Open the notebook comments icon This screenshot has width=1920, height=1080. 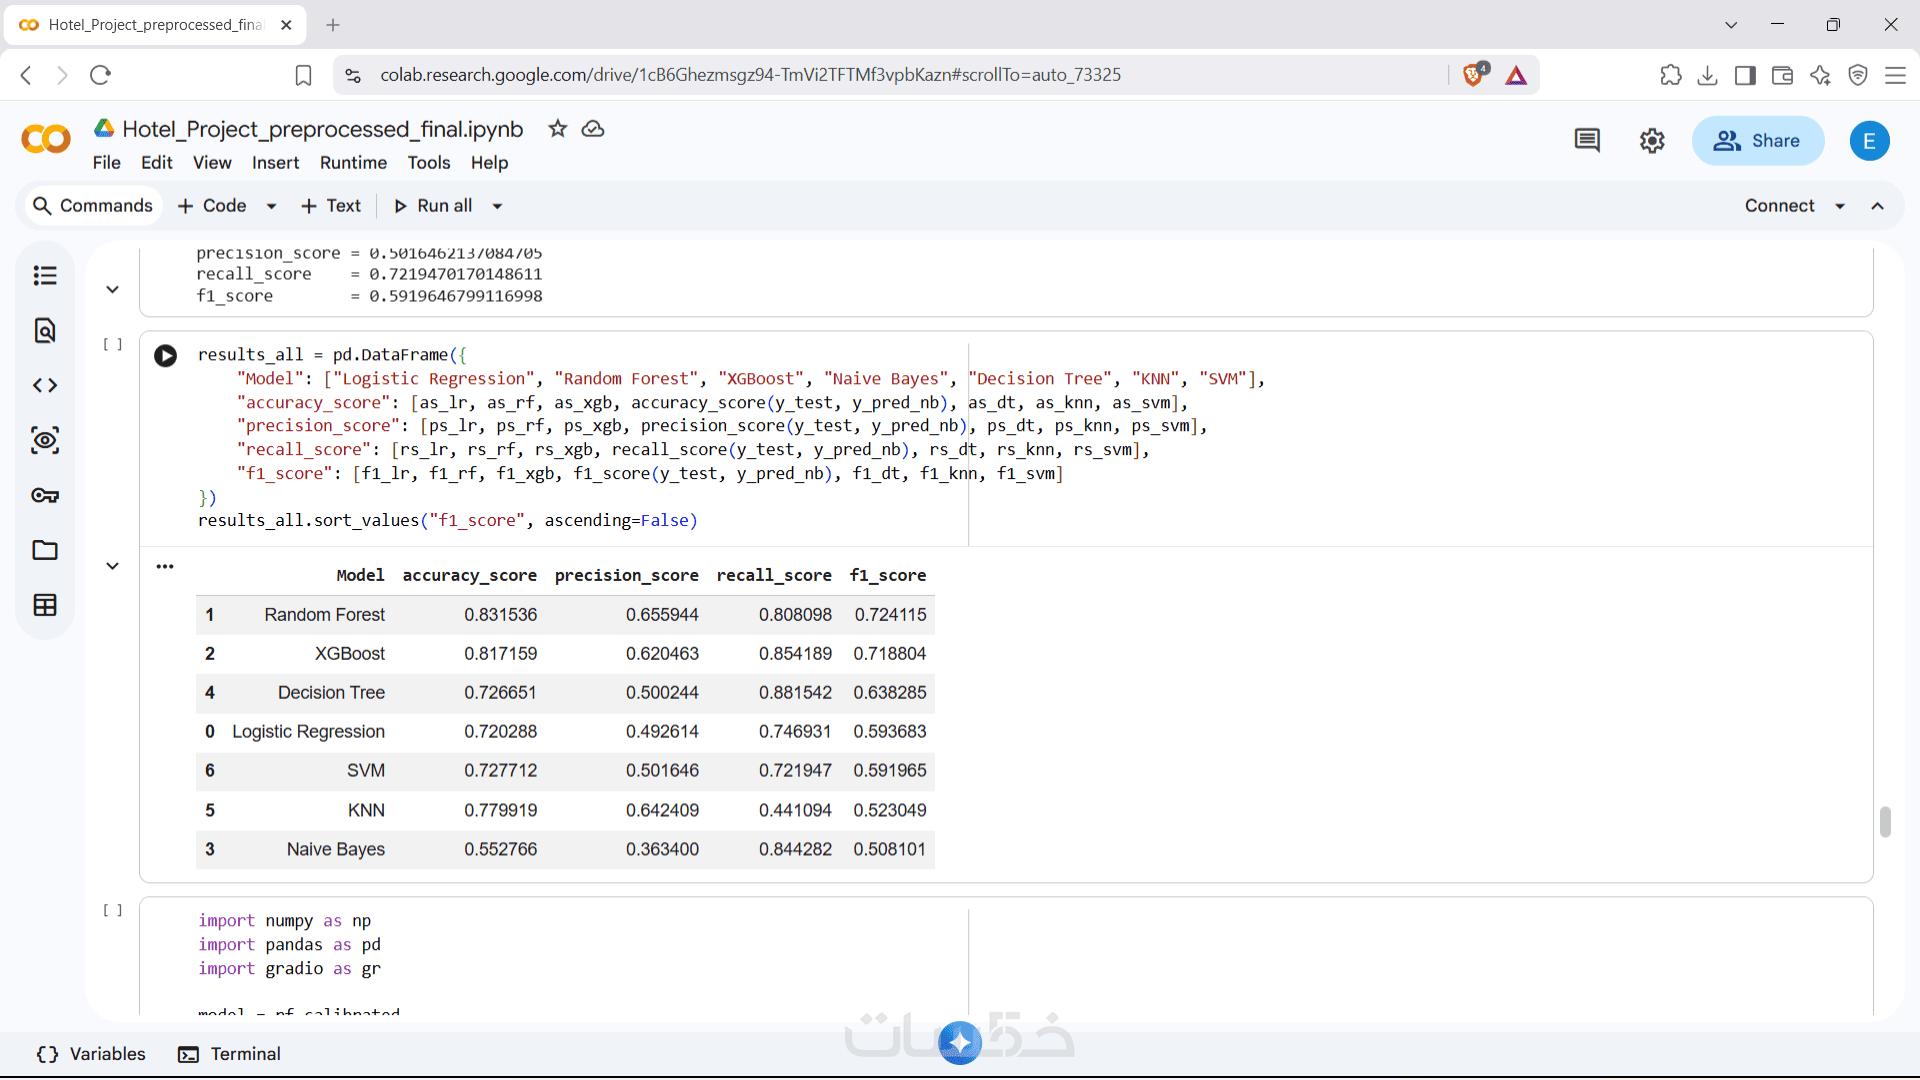(x=1587, y=141)
